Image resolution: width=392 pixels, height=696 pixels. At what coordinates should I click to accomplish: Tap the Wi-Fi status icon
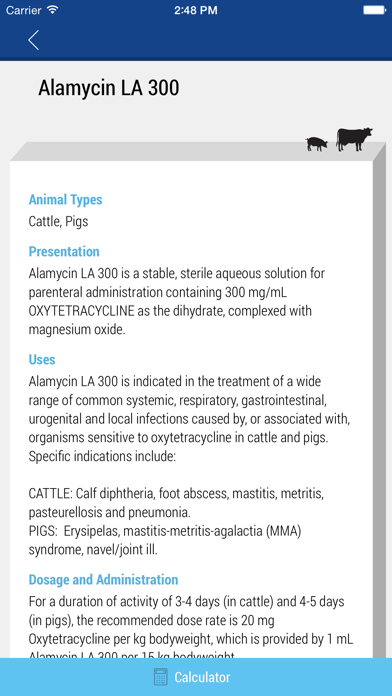click(x=53, y=10)
